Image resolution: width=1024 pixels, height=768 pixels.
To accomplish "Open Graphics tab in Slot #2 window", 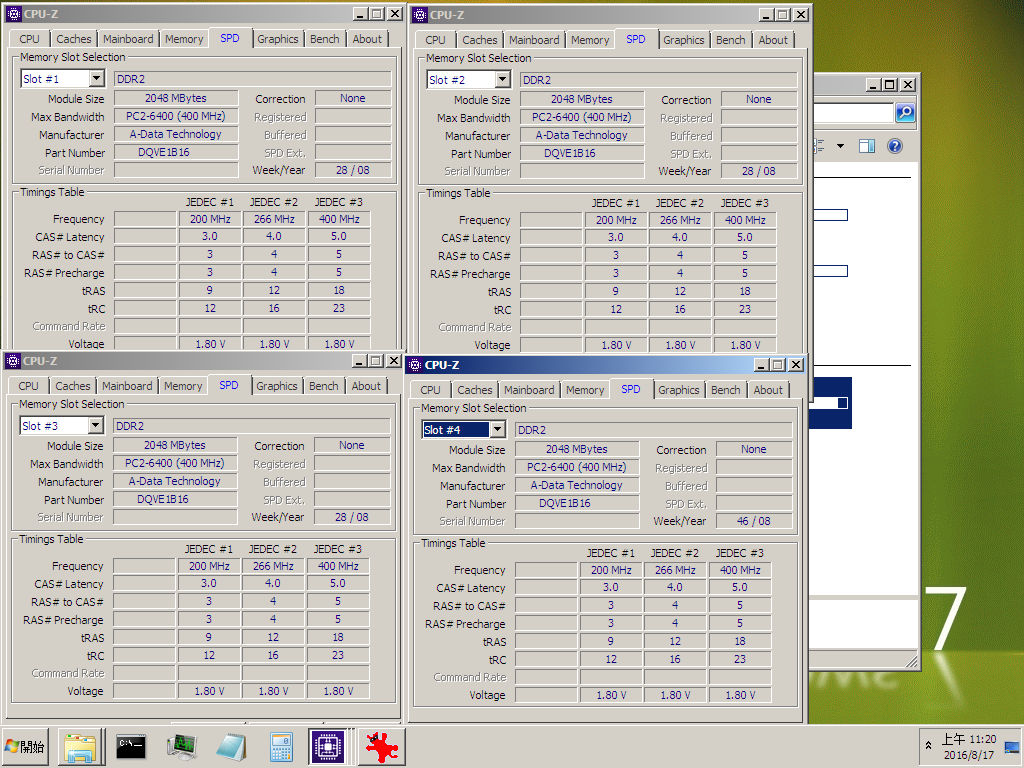I will 684,40.
